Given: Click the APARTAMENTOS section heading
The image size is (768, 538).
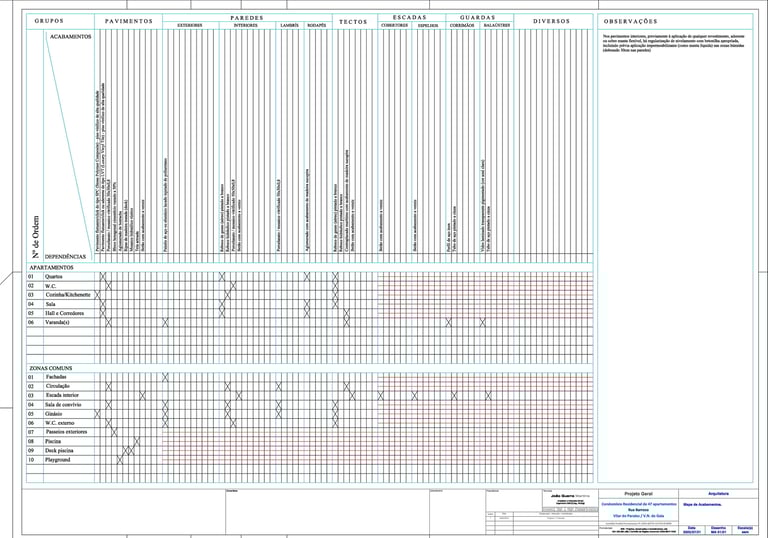Looking at the screenshot, I should coord(51,268).
